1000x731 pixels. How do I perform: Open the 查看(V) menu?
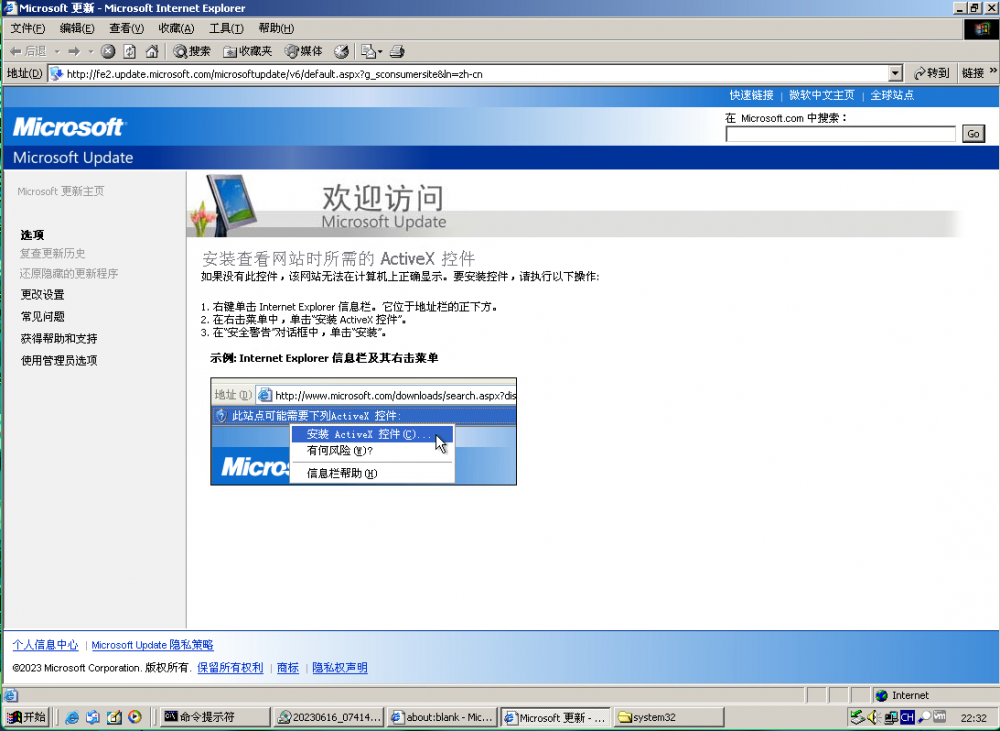coord(126,28)
